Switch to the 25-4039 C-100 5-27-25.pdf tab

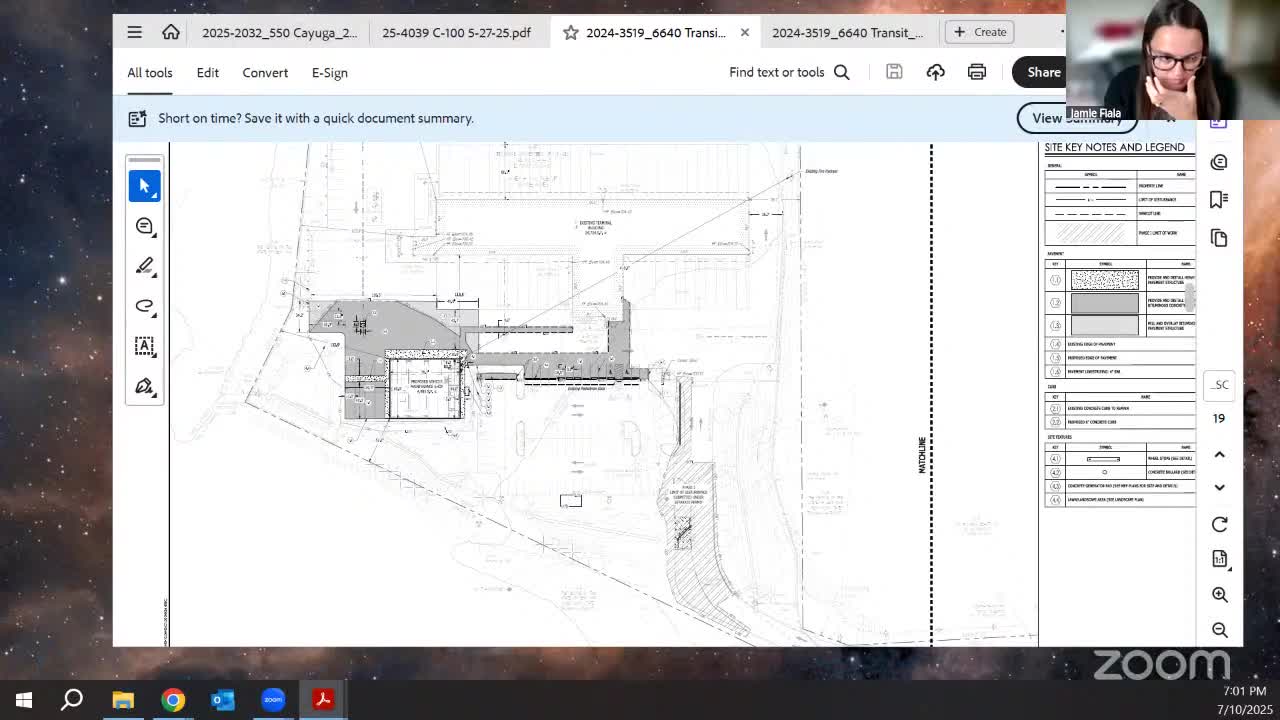pos(456,32)
